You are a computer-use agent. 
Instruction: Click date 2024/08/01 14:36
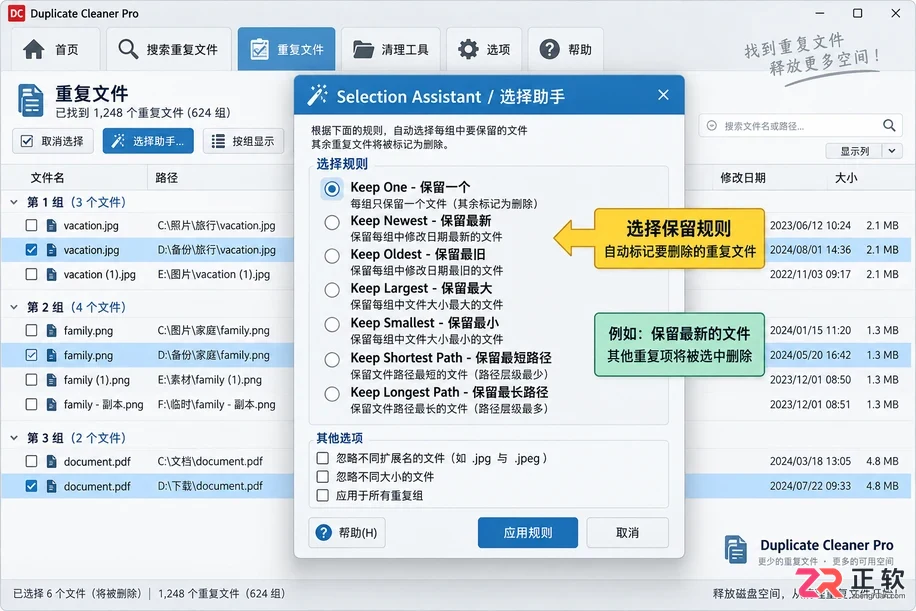pyautogui.click(x=810, y=250)
